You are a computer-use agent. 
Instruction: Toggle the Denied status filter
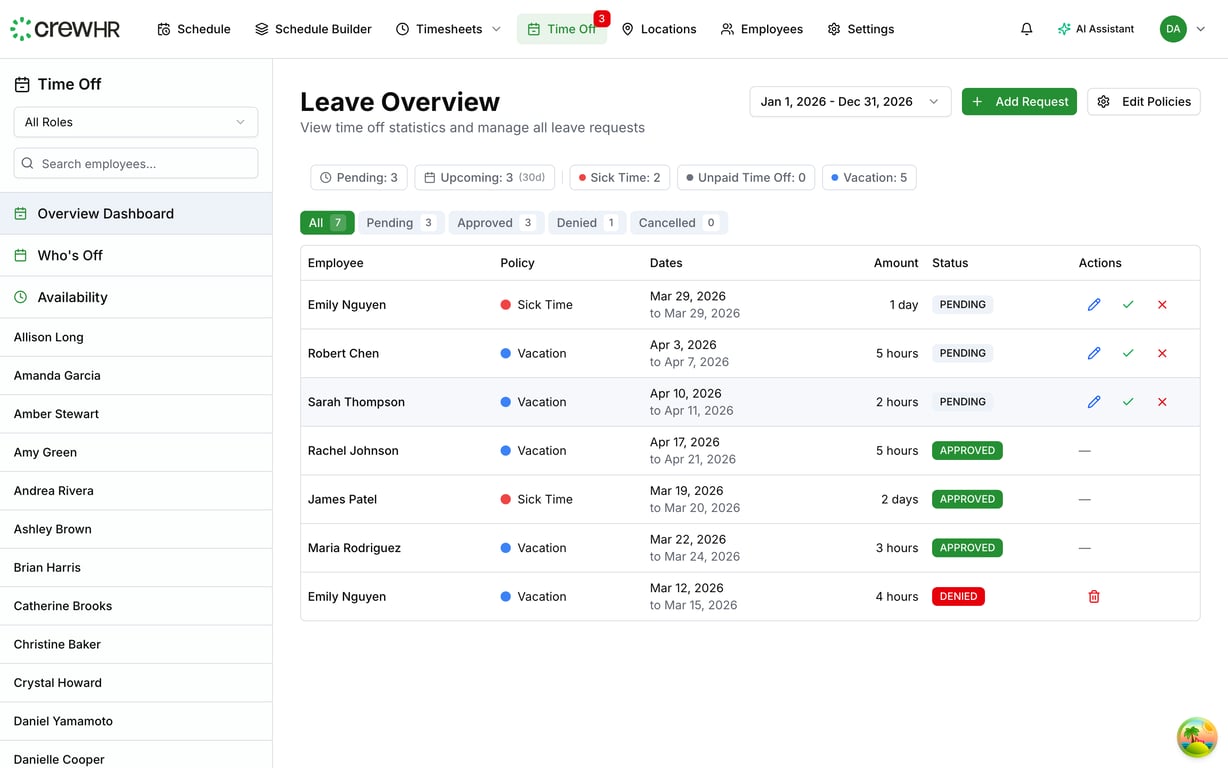click(586, 222)
